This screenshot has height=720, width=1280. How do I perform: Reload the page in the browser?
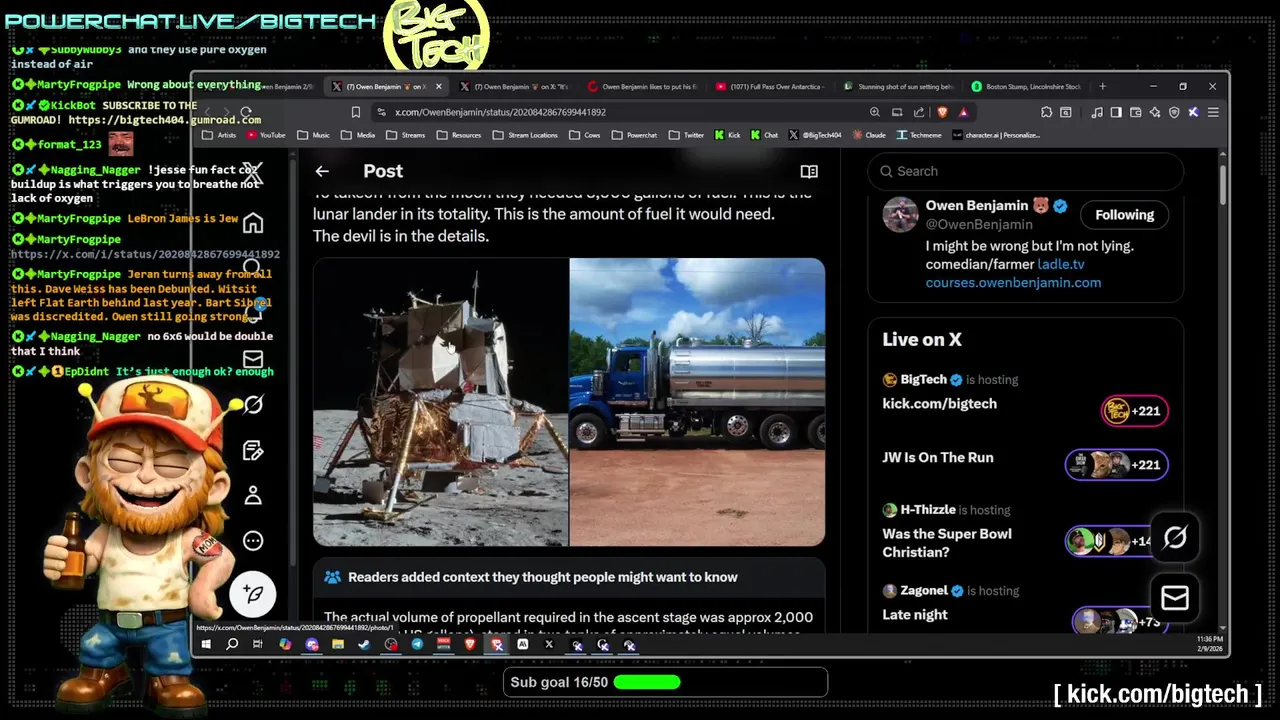tap(246, 112)
